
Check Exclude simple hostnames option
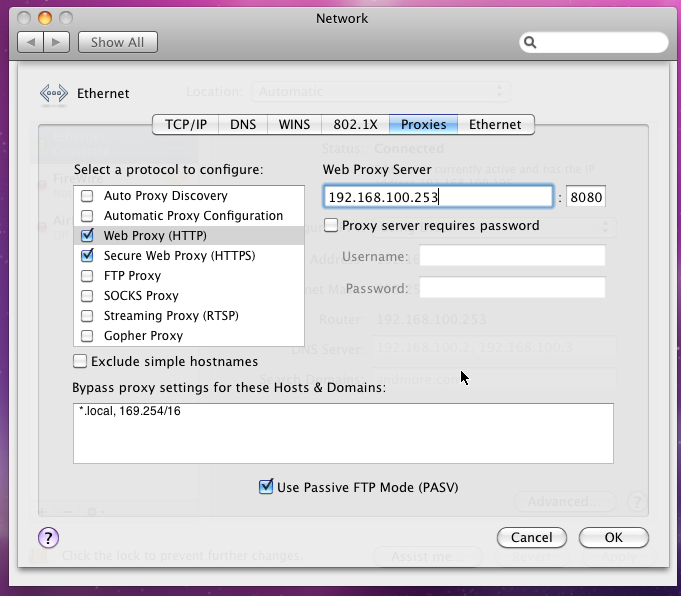coord(80,362)
